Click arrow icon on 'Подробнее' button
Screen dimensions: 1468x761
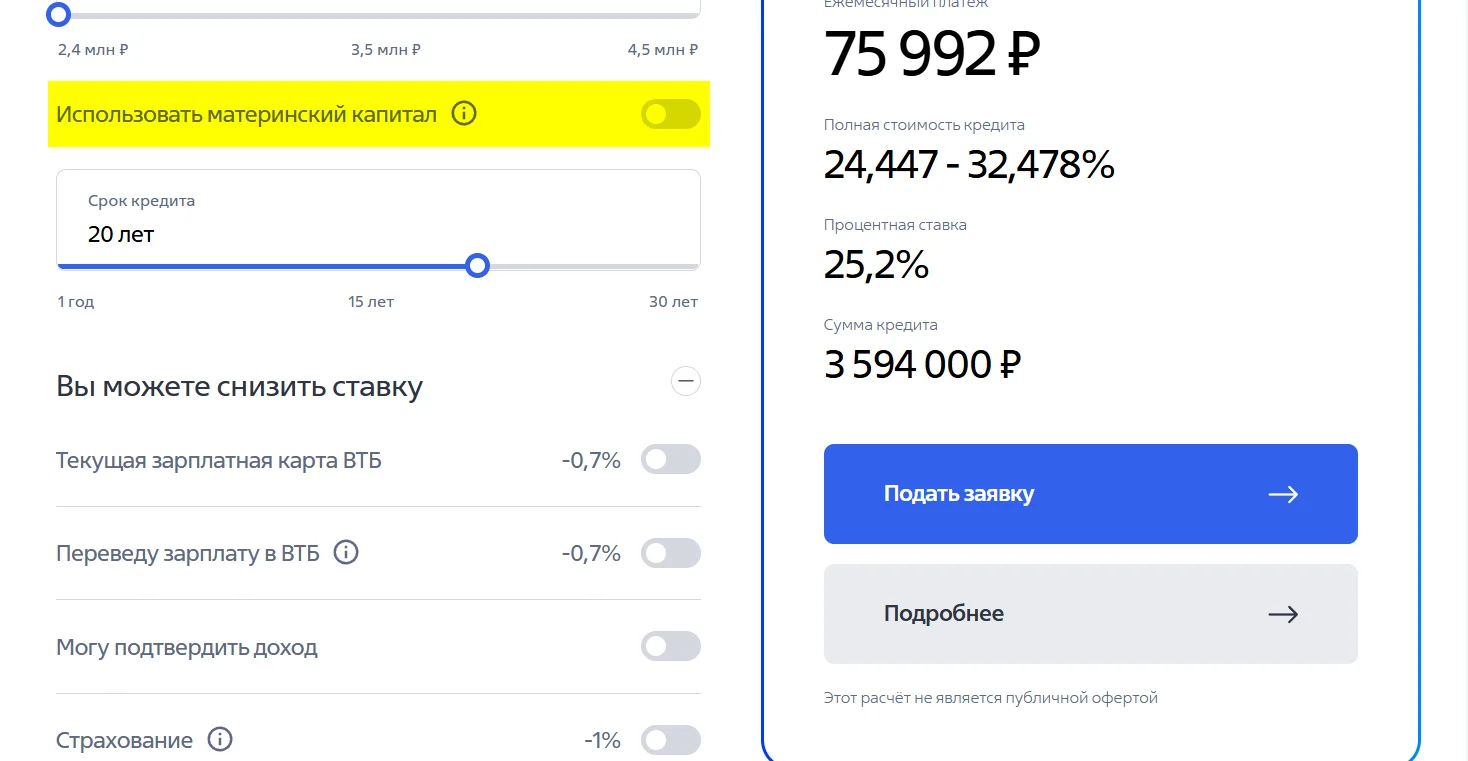point(1282,614)
